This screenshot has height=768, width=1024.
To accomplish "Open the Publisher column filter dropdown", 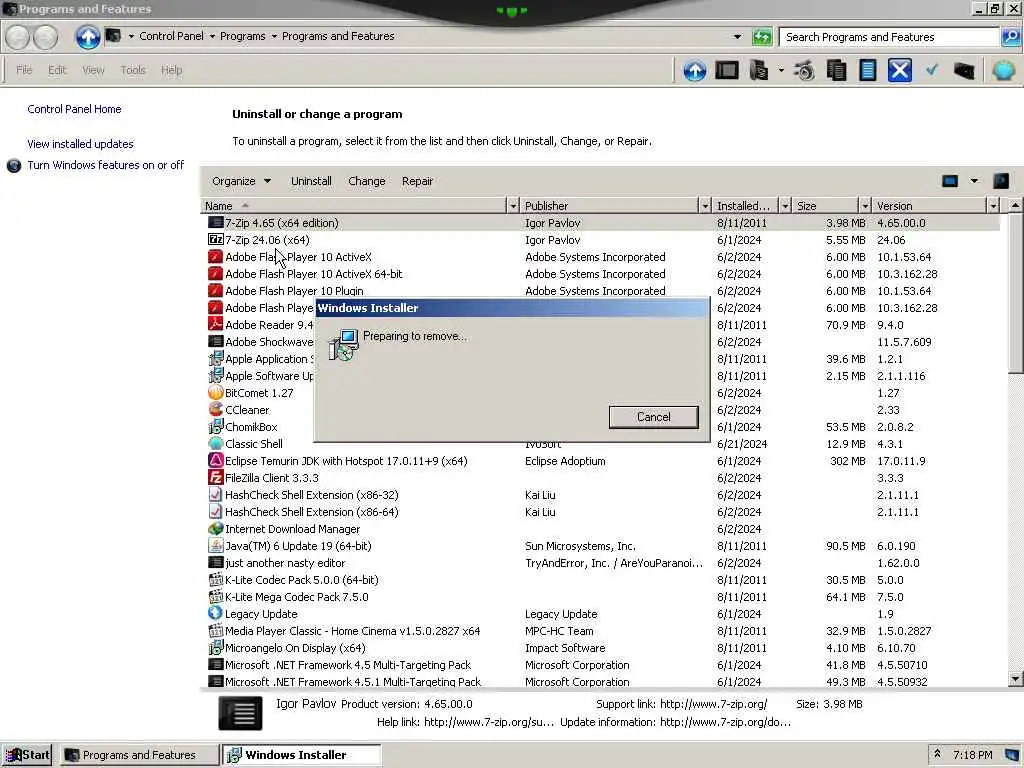I will tap(705, 206).
